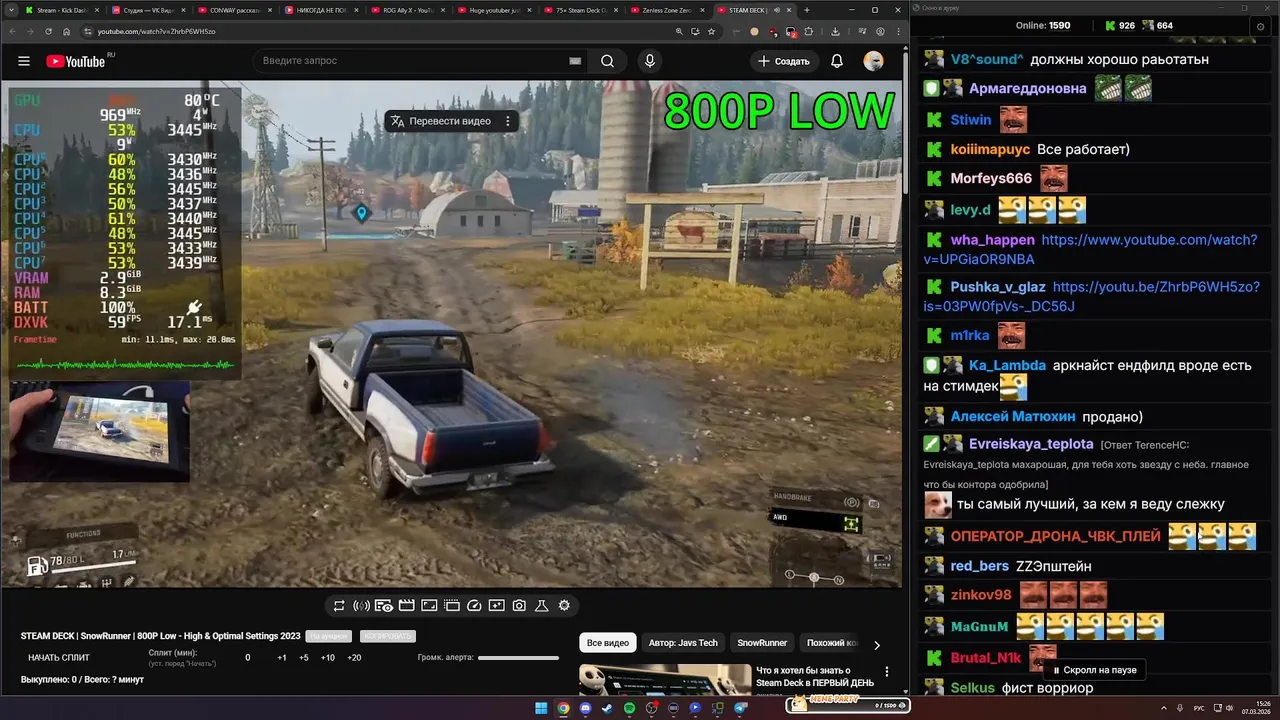The width and height of the screenshot is (1280, 720).
Task: Open YouTube notifications bell
Action: click(837, 61)
